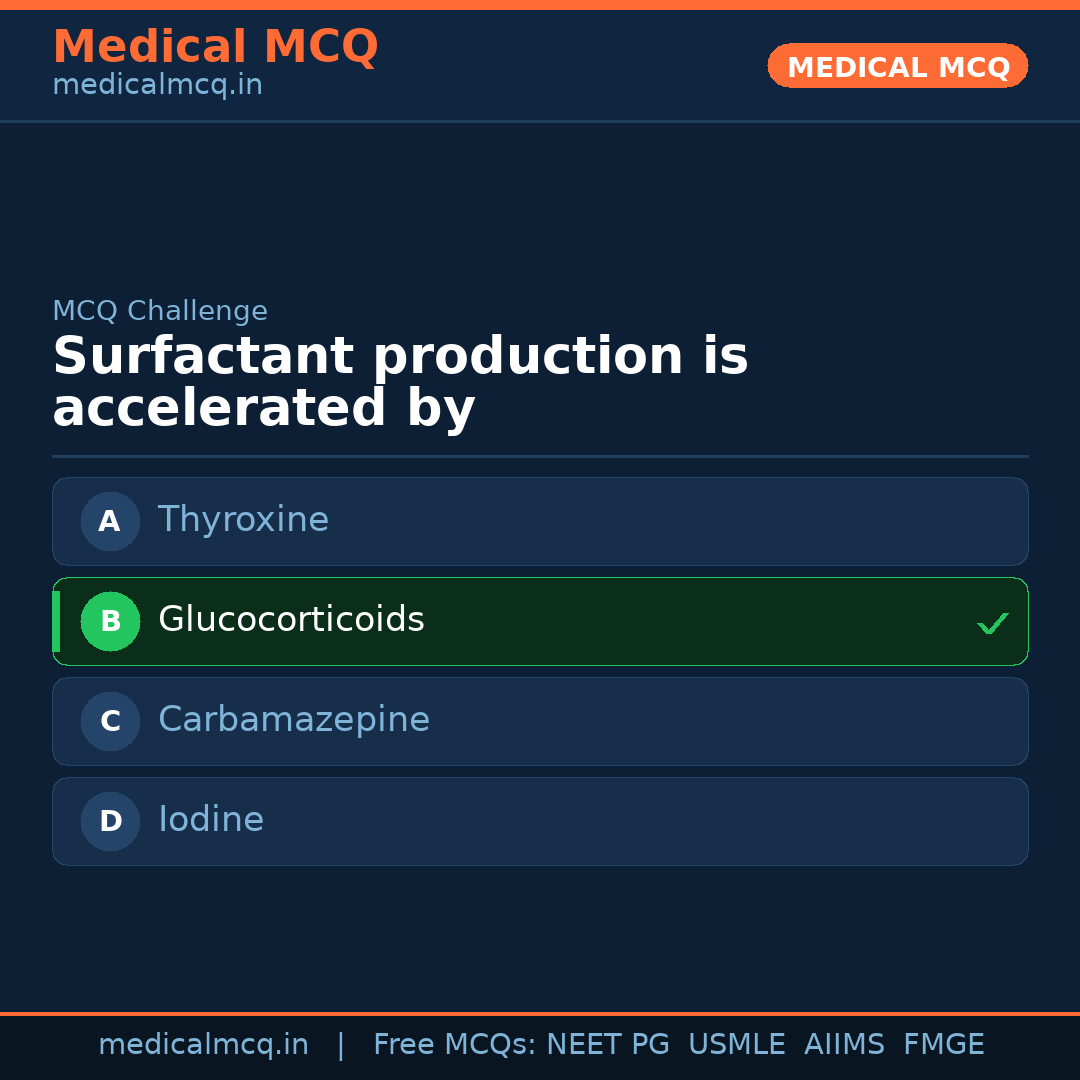This screenshot has height=1080, width=1080.
Task: Select the circular 'A' badge icon
Action: click(x=110, y=521)
